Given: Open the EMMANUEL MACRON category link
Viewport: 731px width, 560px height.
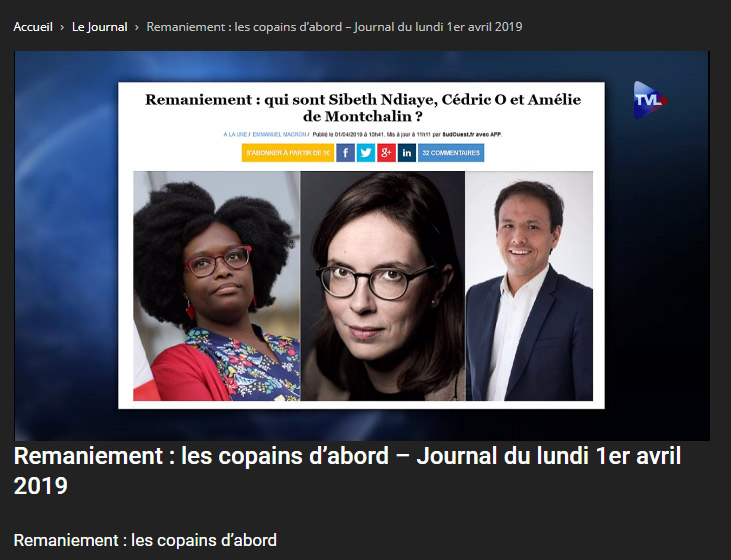Looking at the screenshot, I should (x=279, y=134).
